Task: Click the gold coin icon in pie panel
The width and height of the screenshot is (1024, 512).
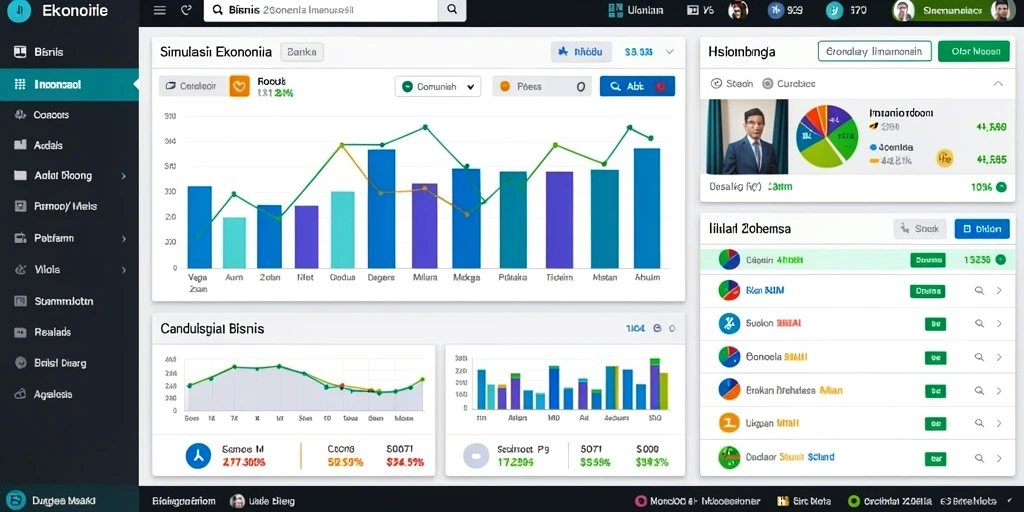Action: point(944,157)
